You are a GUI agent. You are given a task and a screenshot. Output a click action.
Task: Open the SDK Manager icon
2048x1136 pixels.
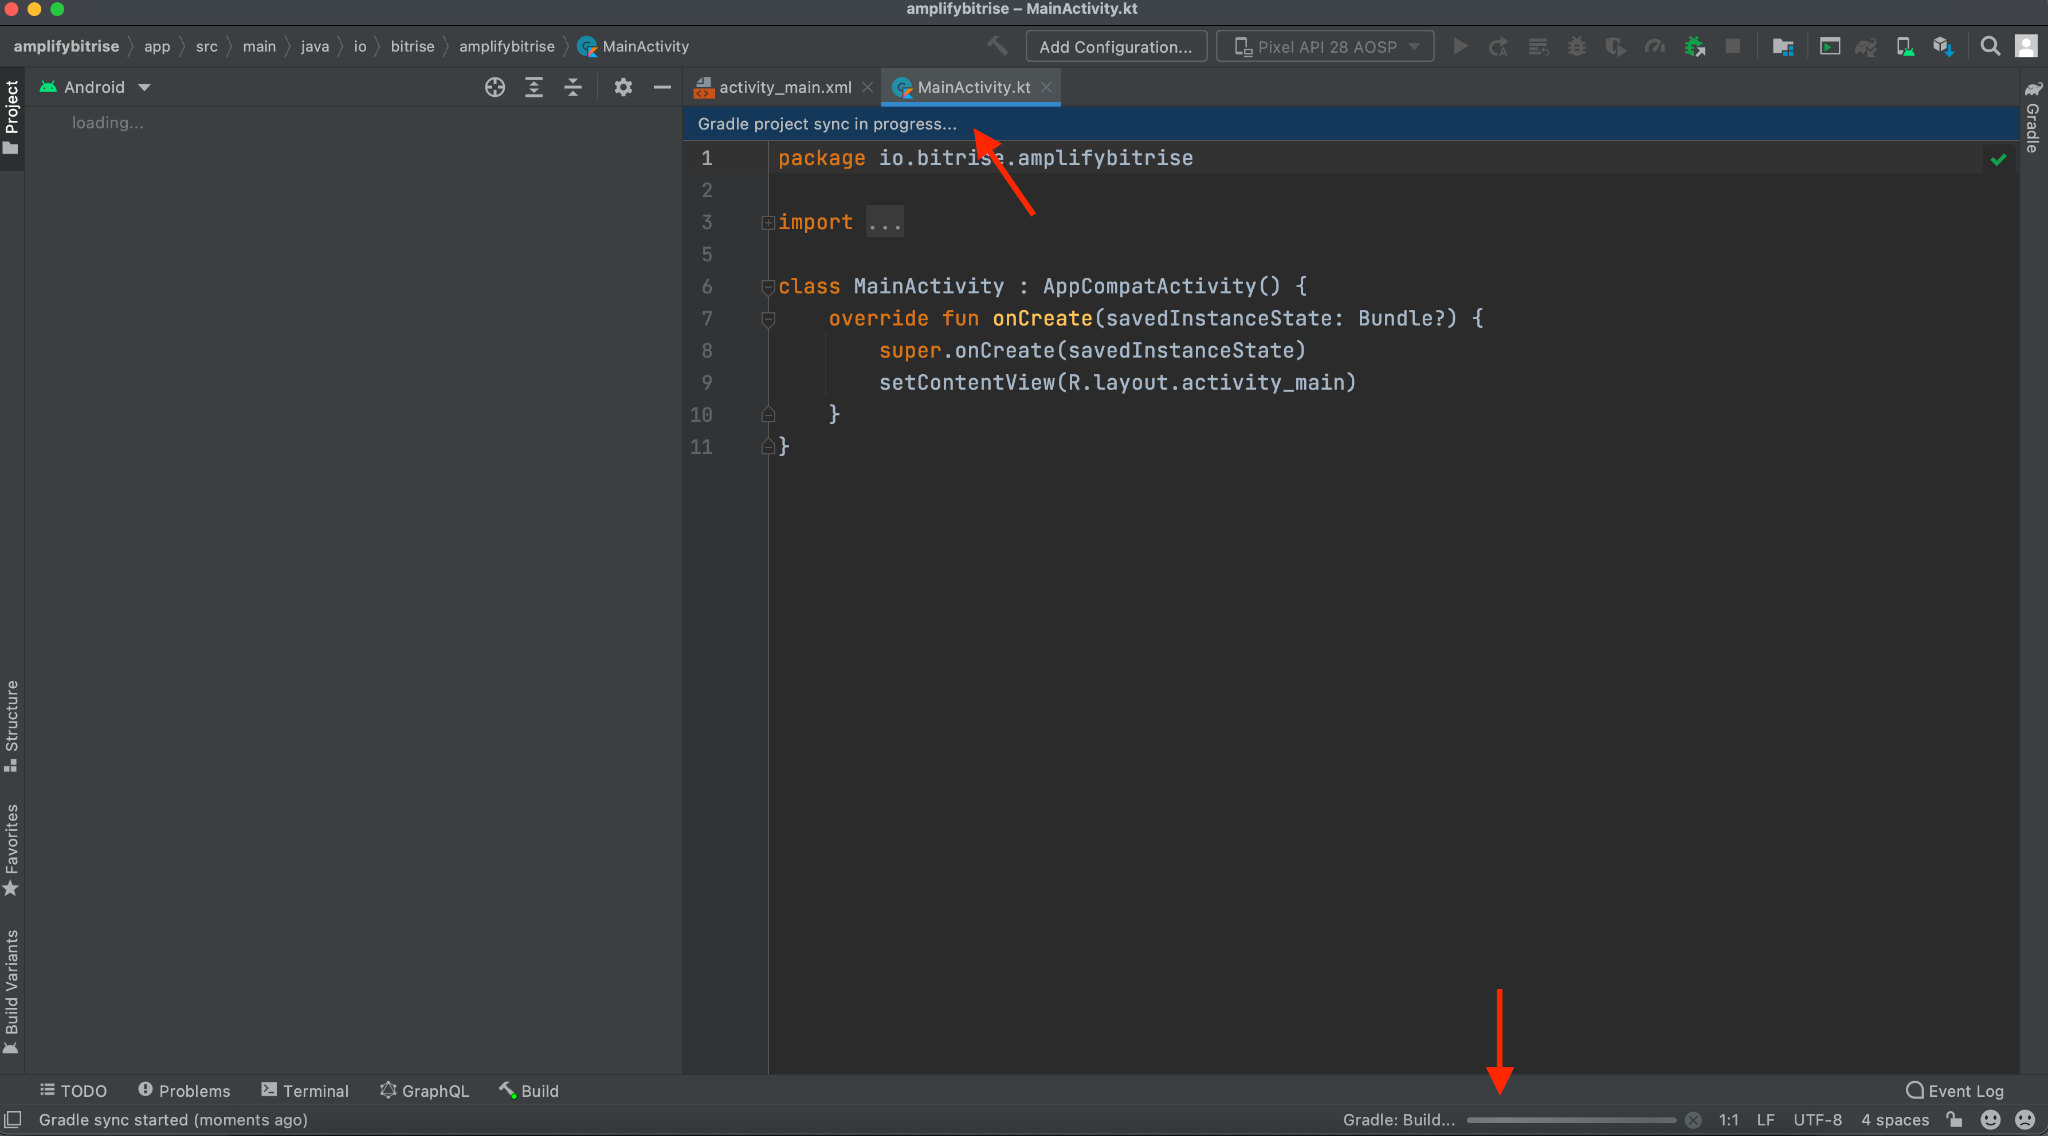coord(1943,46)
